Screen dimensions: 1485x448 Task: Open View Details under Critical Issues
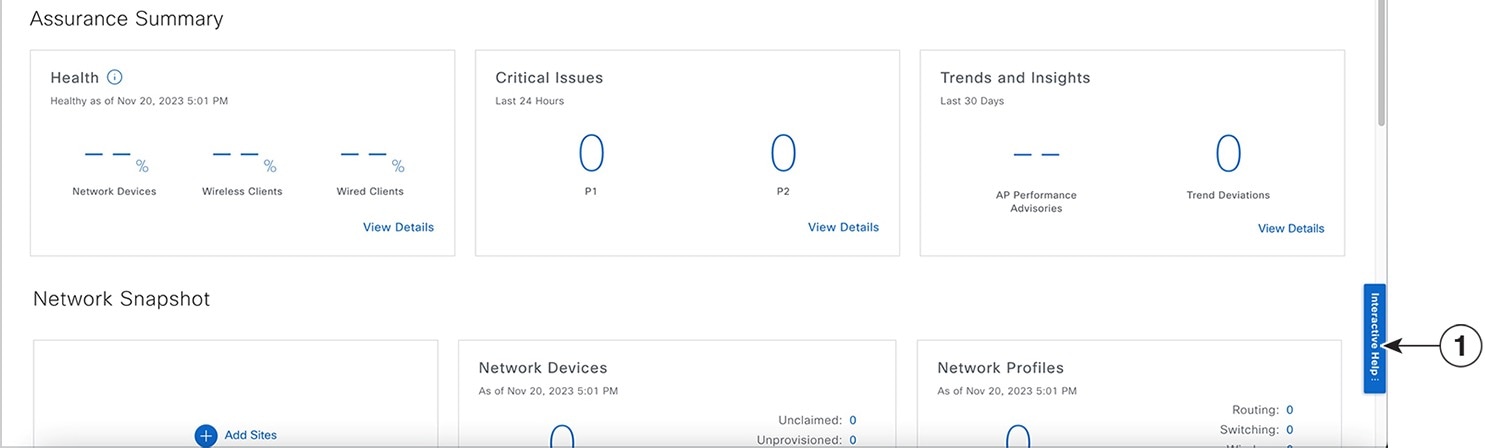843,227
